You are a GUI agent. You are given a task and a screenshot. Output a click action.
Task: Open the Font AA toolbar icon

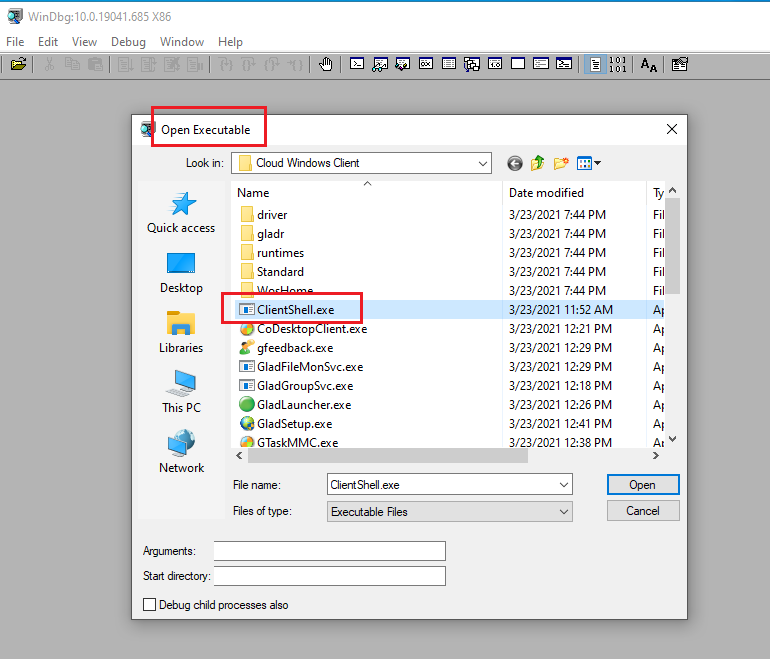[x=648, y=64]
